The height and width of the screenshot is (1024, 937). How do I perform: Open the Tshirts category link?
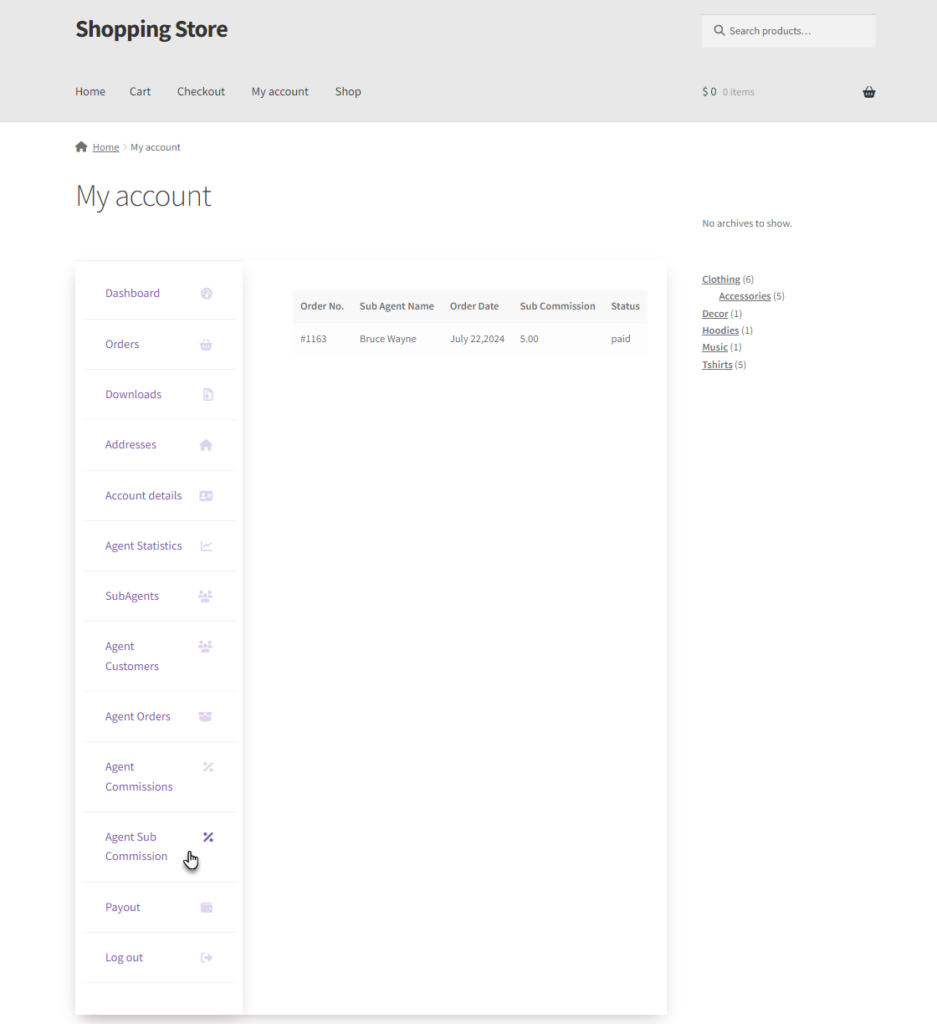point(717,364)
